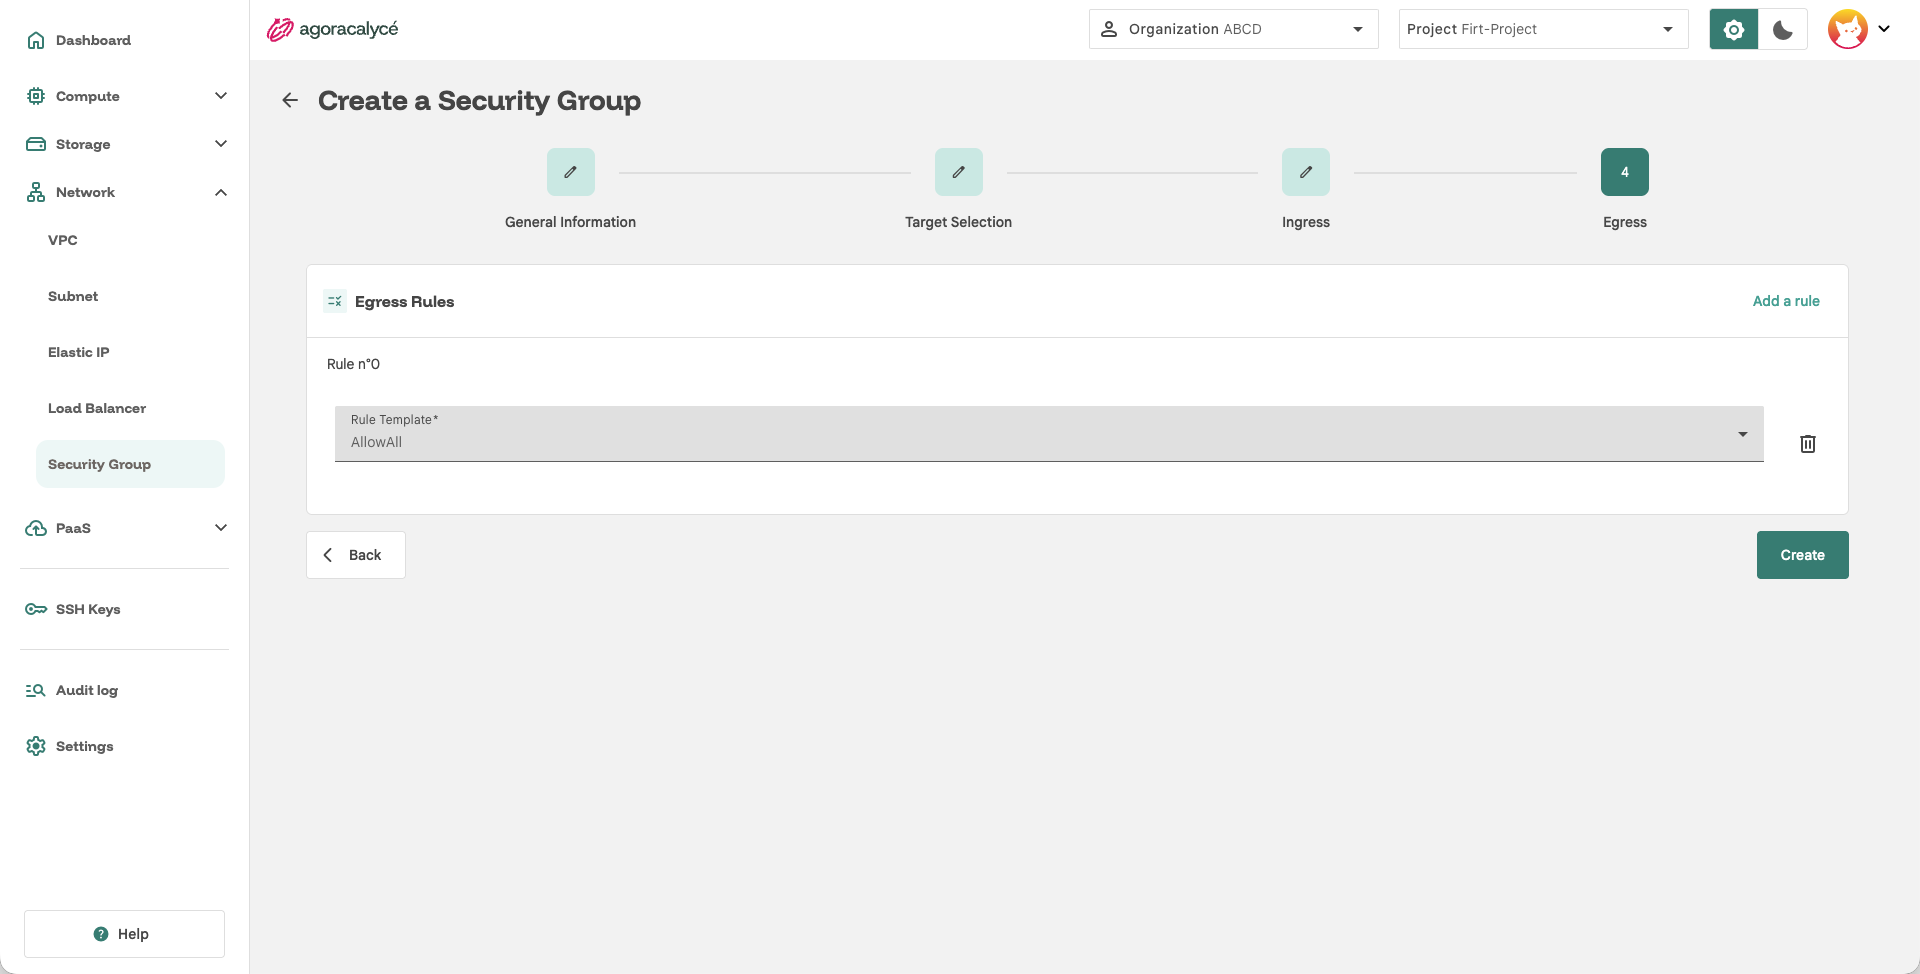
Task: Expand the PaaS menu chevron
Action: pos(221,528)
